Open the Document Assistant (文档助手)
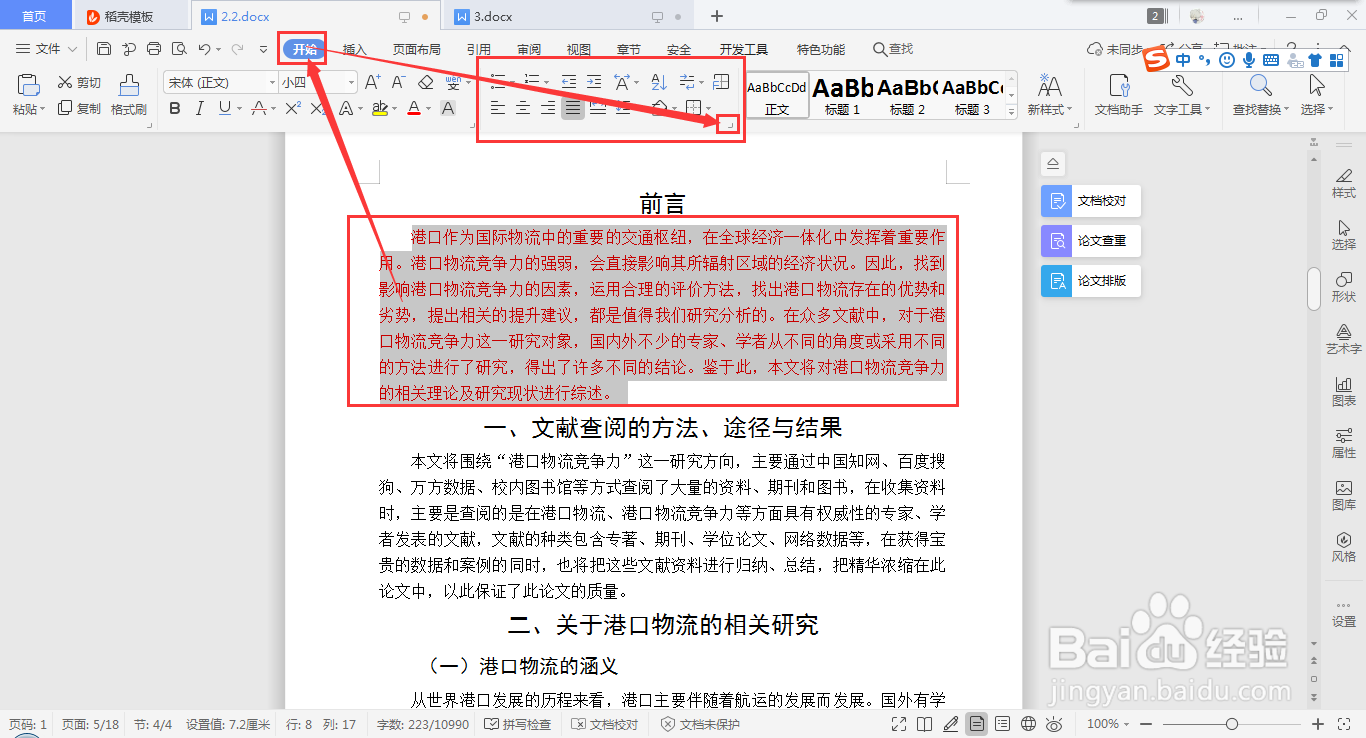 point(1119,95)
